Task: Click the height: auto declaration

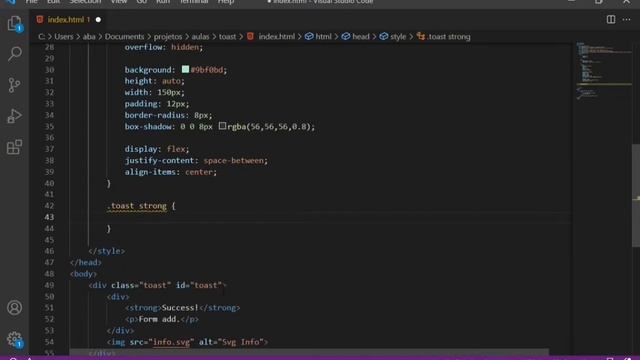Action: [x=155, y=81]
